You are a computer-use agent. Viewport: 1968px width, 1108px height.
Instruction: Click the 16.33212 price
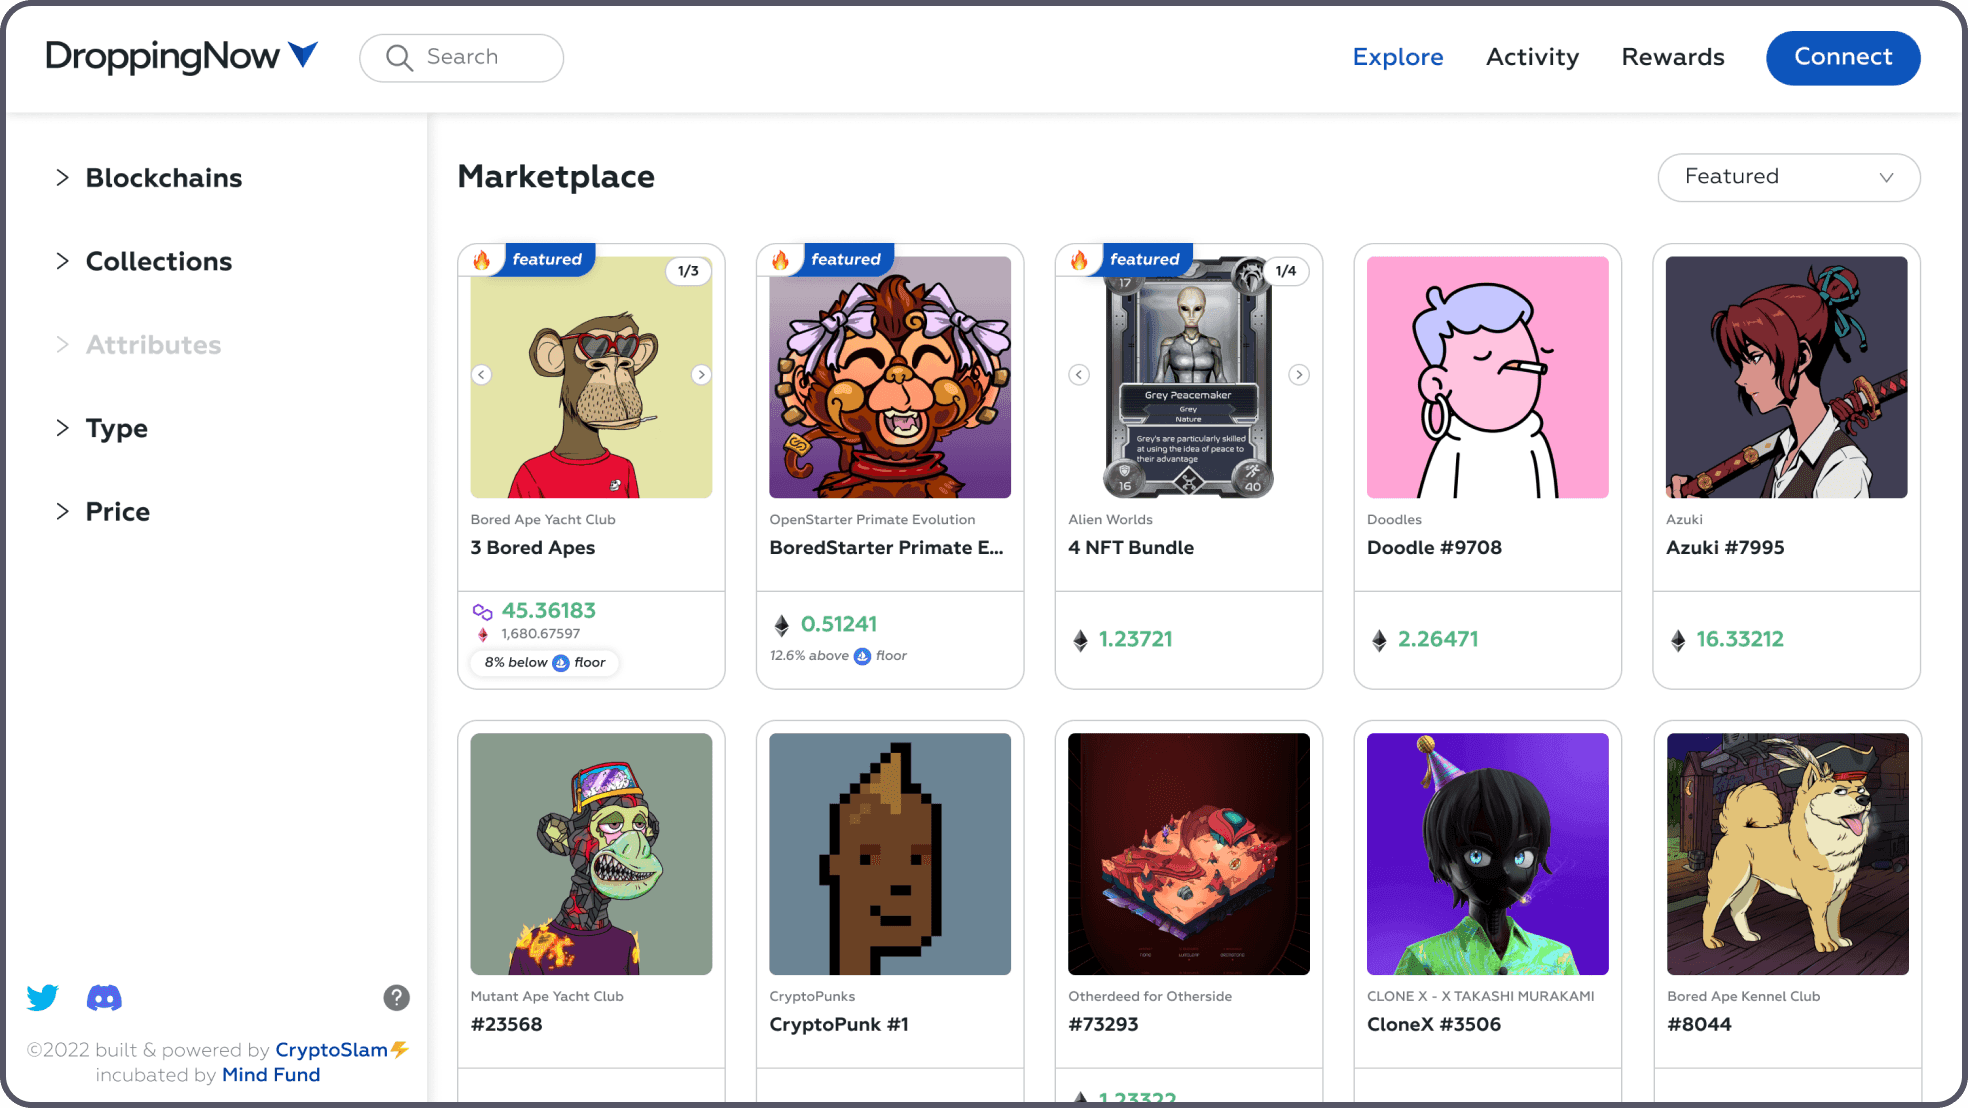pos(1740,640)
